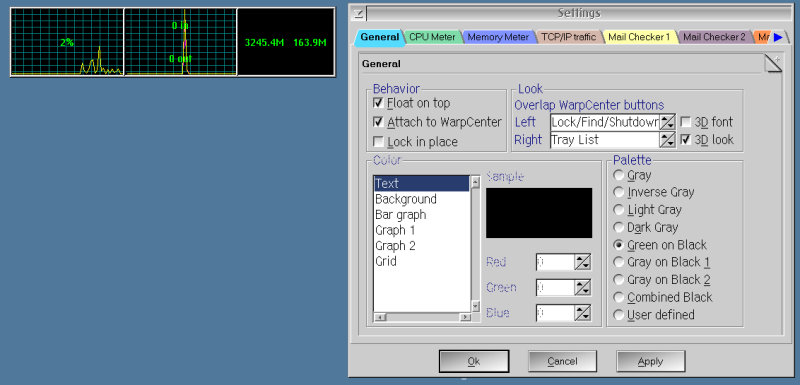Click the Apply button
Screen dimensions: 800x385
pos(651,361)
